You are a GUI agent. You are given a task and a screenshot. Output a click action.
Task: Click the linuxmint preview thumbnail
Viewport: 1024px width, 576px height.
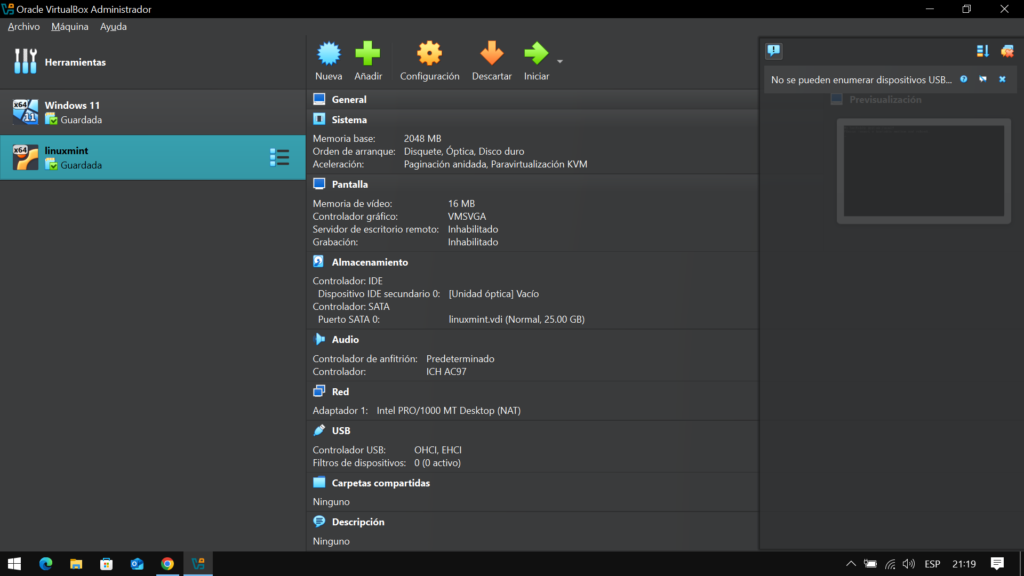923,170
